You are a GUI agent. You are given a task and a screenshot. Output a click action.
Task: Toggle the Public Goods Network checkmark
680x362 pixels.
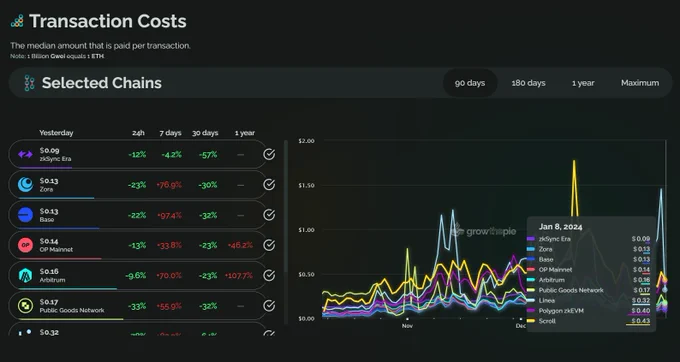pyautogui.click(x=269, y=306)
